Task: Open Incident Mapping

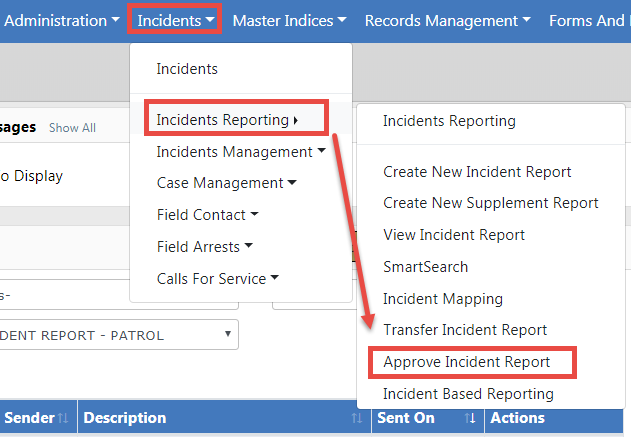Action: tap(443, 299)
